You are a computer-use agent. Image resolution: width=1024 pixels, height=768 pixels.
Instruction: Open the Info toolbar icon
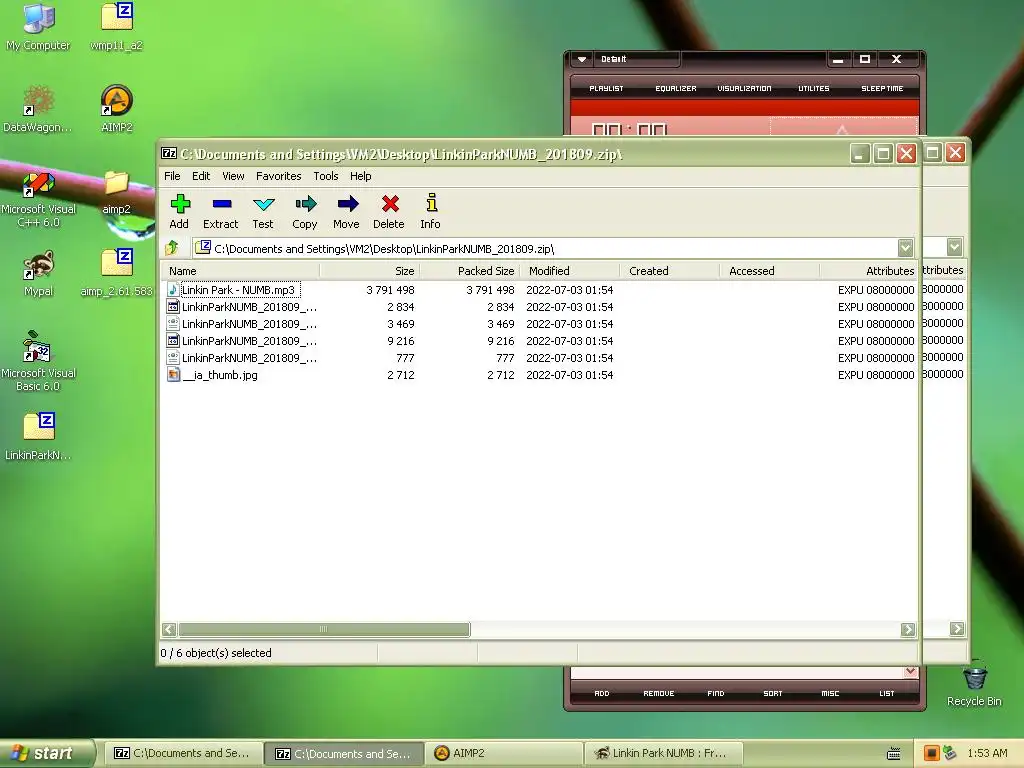pos(430,212)
